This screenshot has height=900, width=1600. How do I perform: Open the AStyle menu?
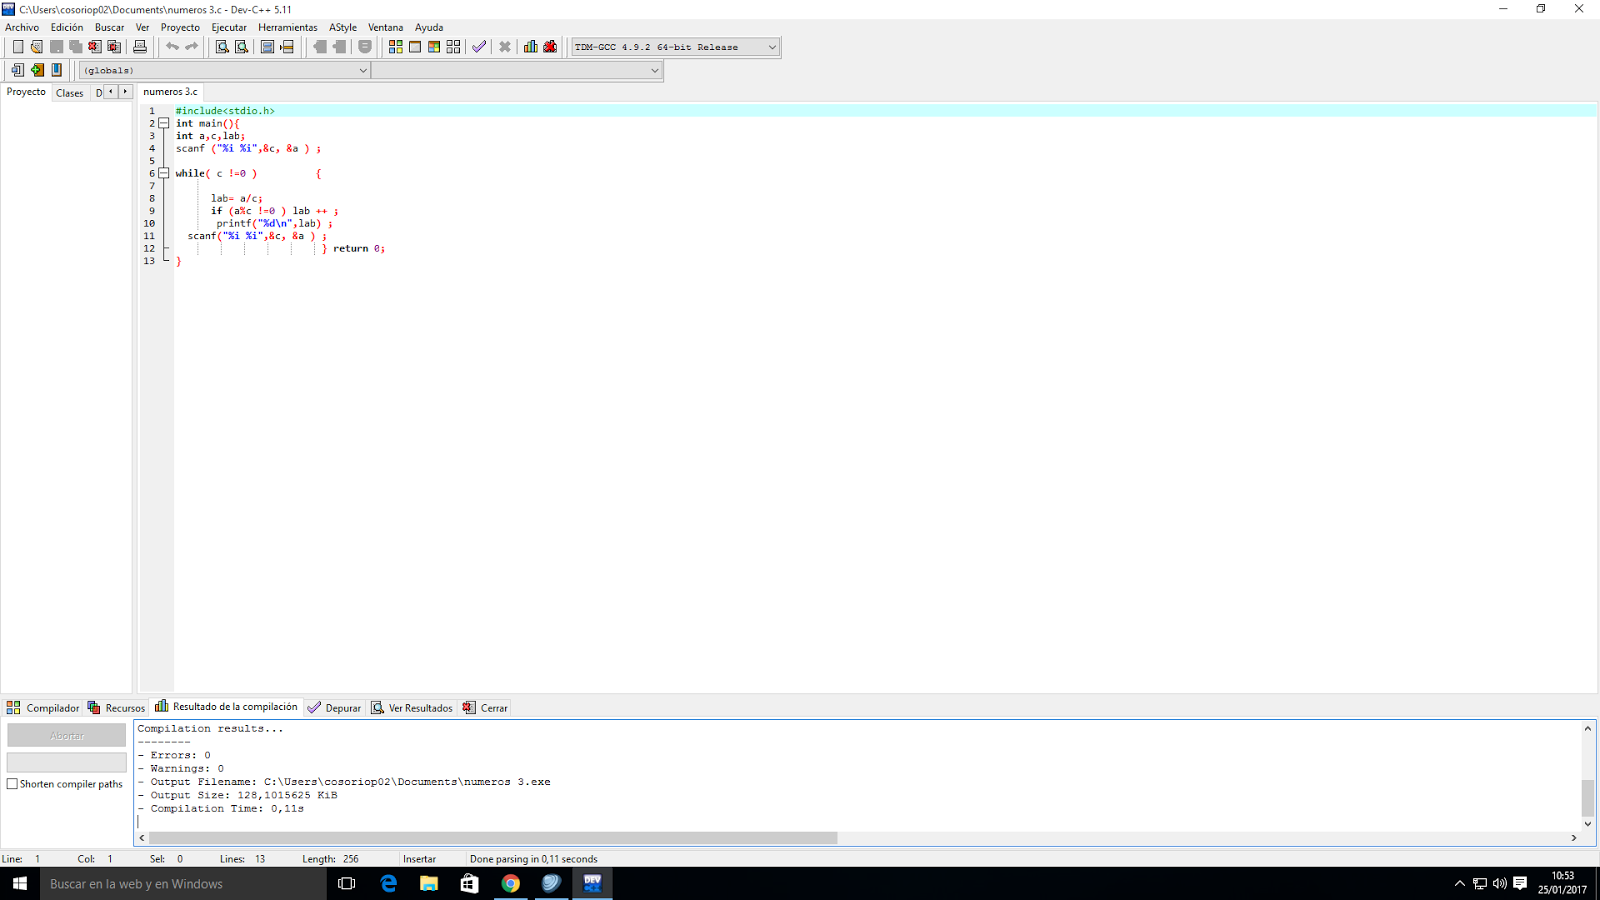[x=343, y=27]
